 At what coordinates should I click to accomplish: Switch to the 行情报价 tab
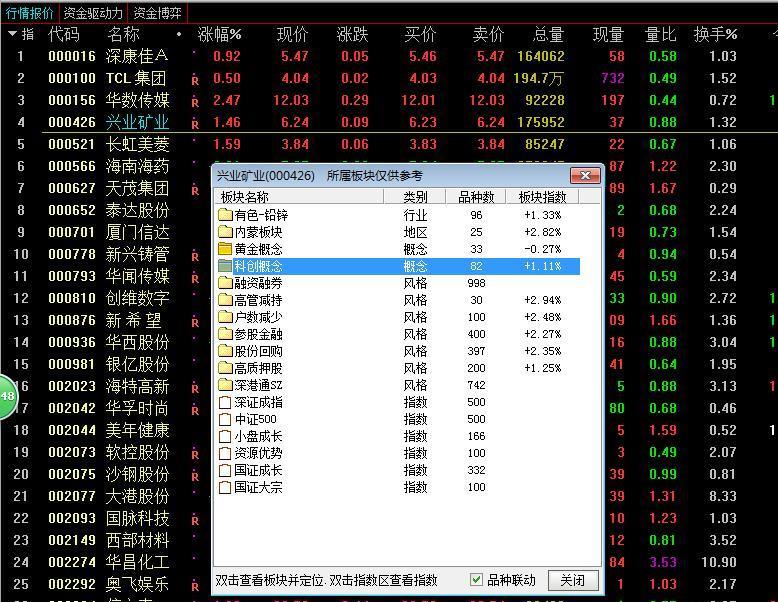(x=29, y=13)
